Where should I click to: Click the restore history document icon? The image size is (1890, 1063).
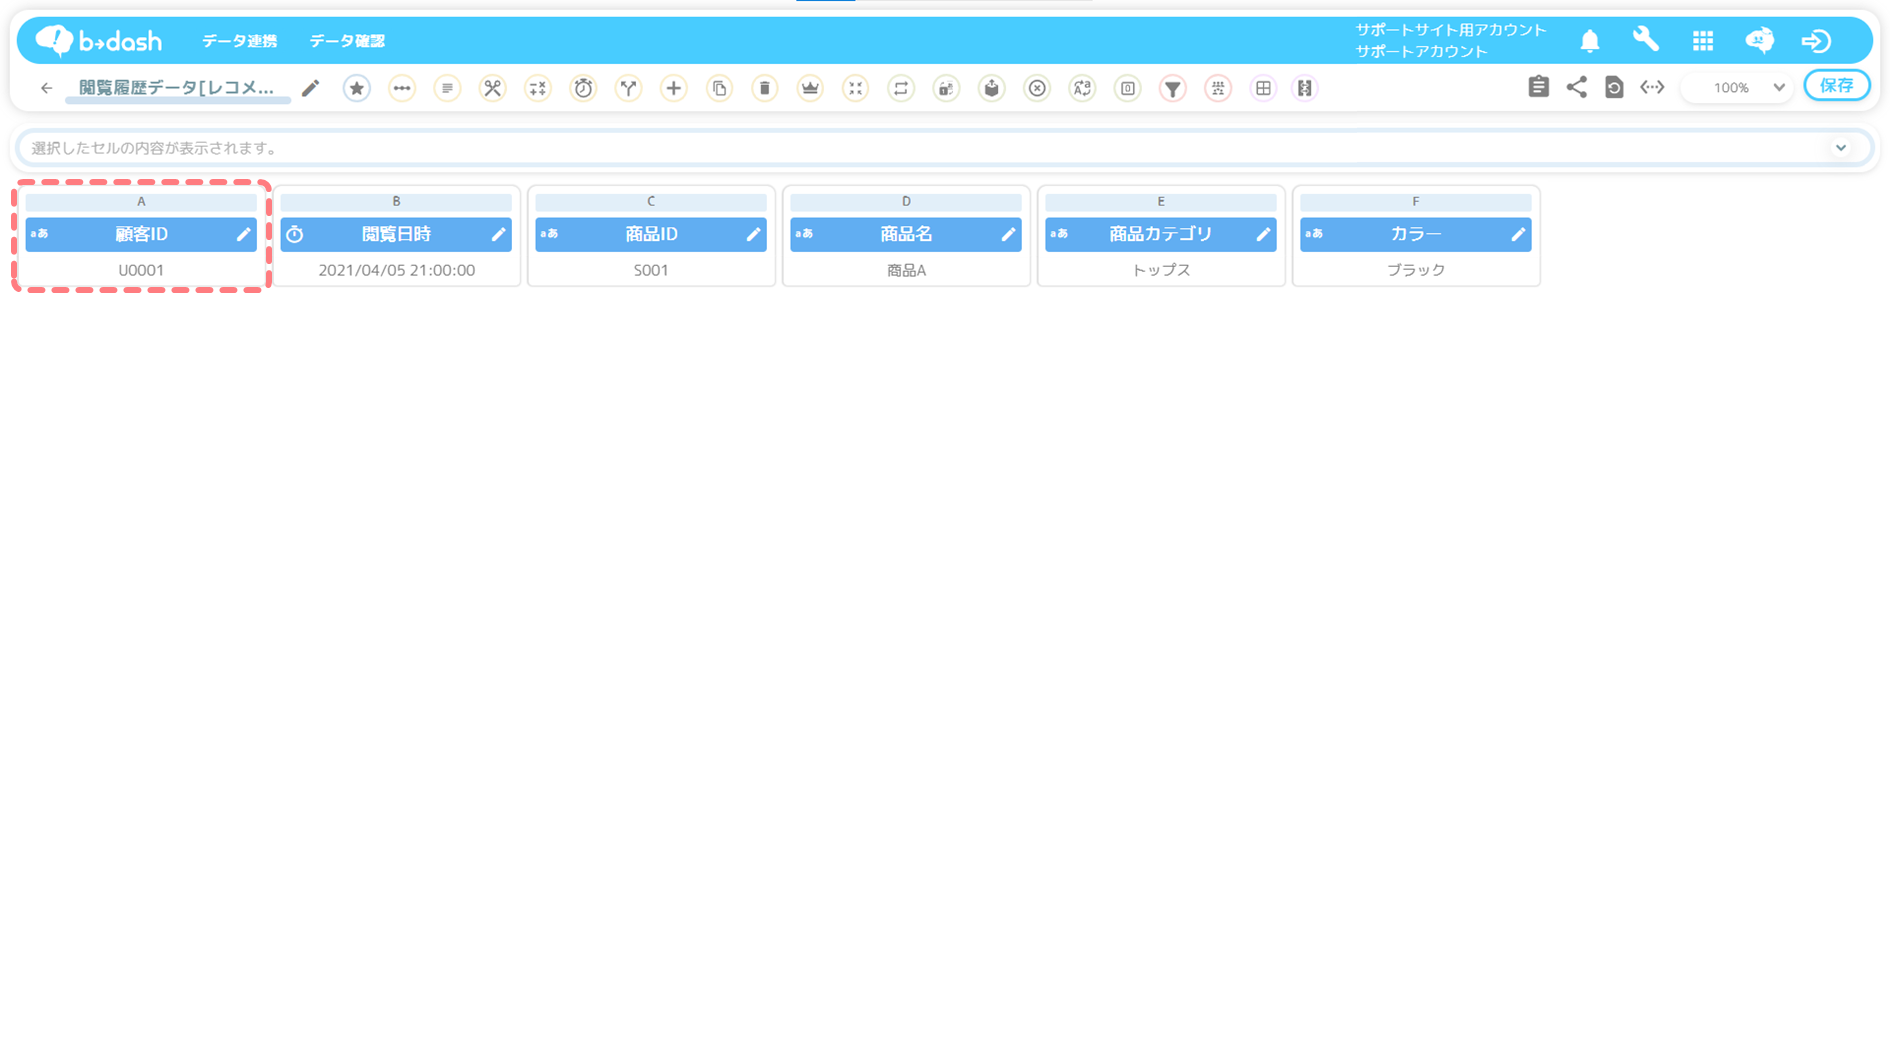pos(1614,87)
